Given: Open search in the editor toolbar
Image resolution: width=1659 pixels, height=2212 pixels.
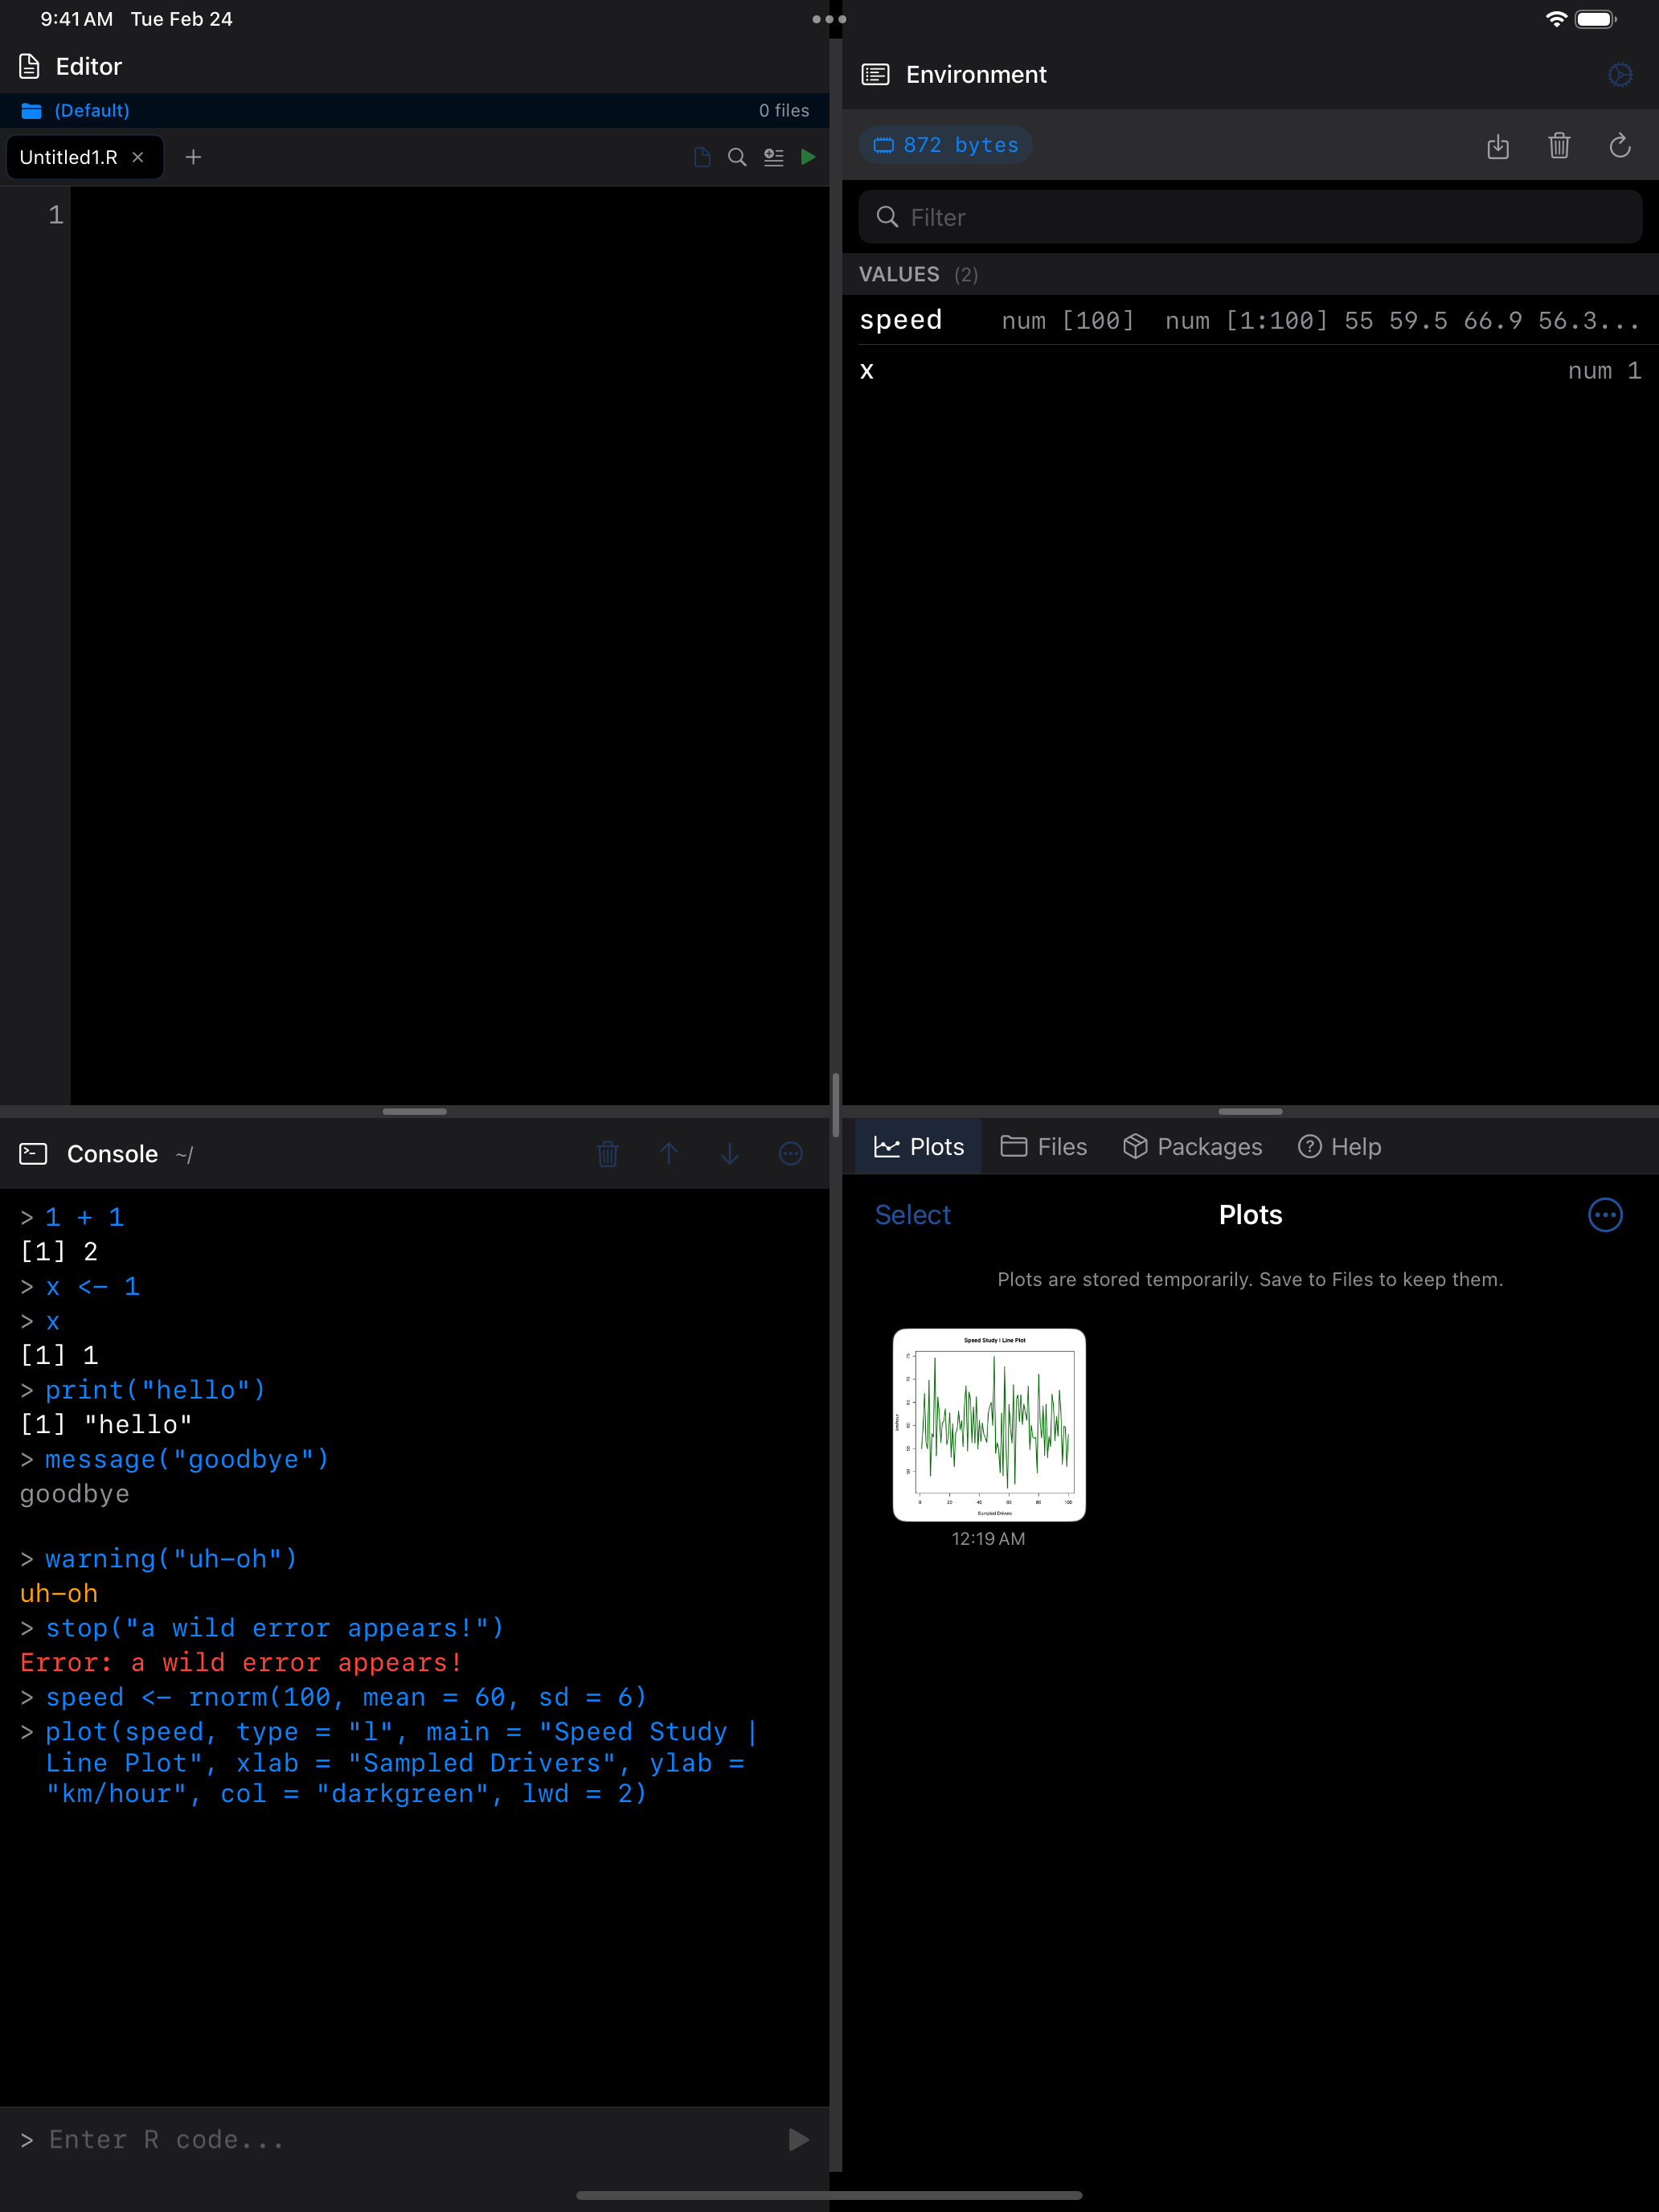Looking at the screenshot, I should coord(737,157).
